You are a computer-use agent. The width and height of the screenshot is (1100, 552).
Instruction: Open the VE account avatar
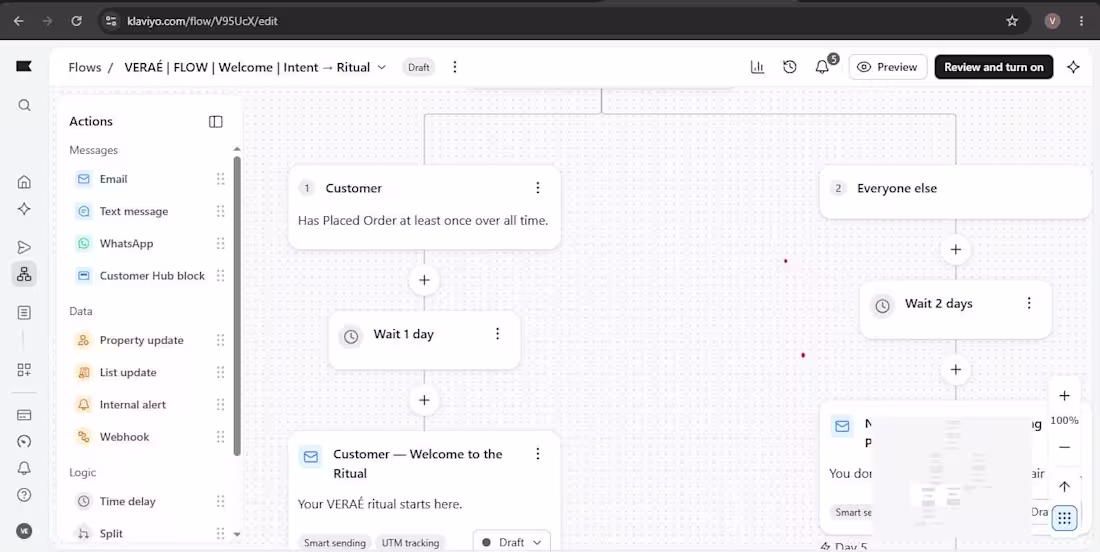[24, 531]
